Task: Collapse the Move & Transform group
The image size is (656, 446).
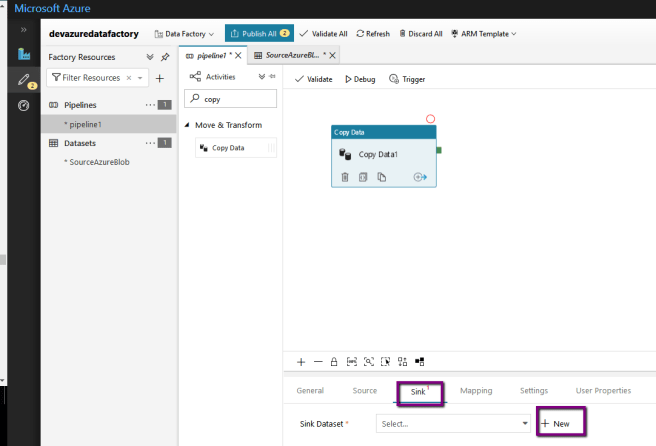Action: point(187,125)
